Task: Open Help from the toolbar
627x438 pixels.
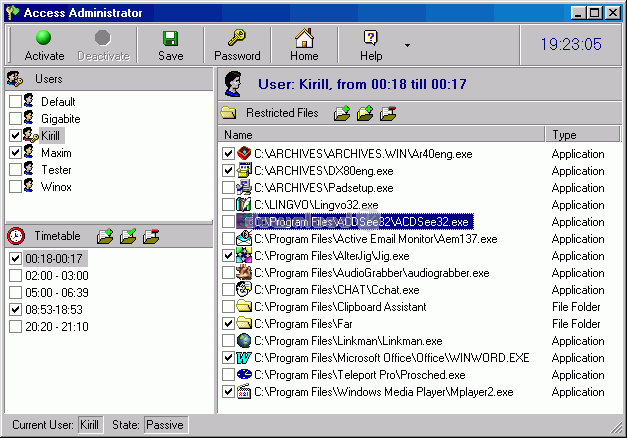Action: point(371,45)
